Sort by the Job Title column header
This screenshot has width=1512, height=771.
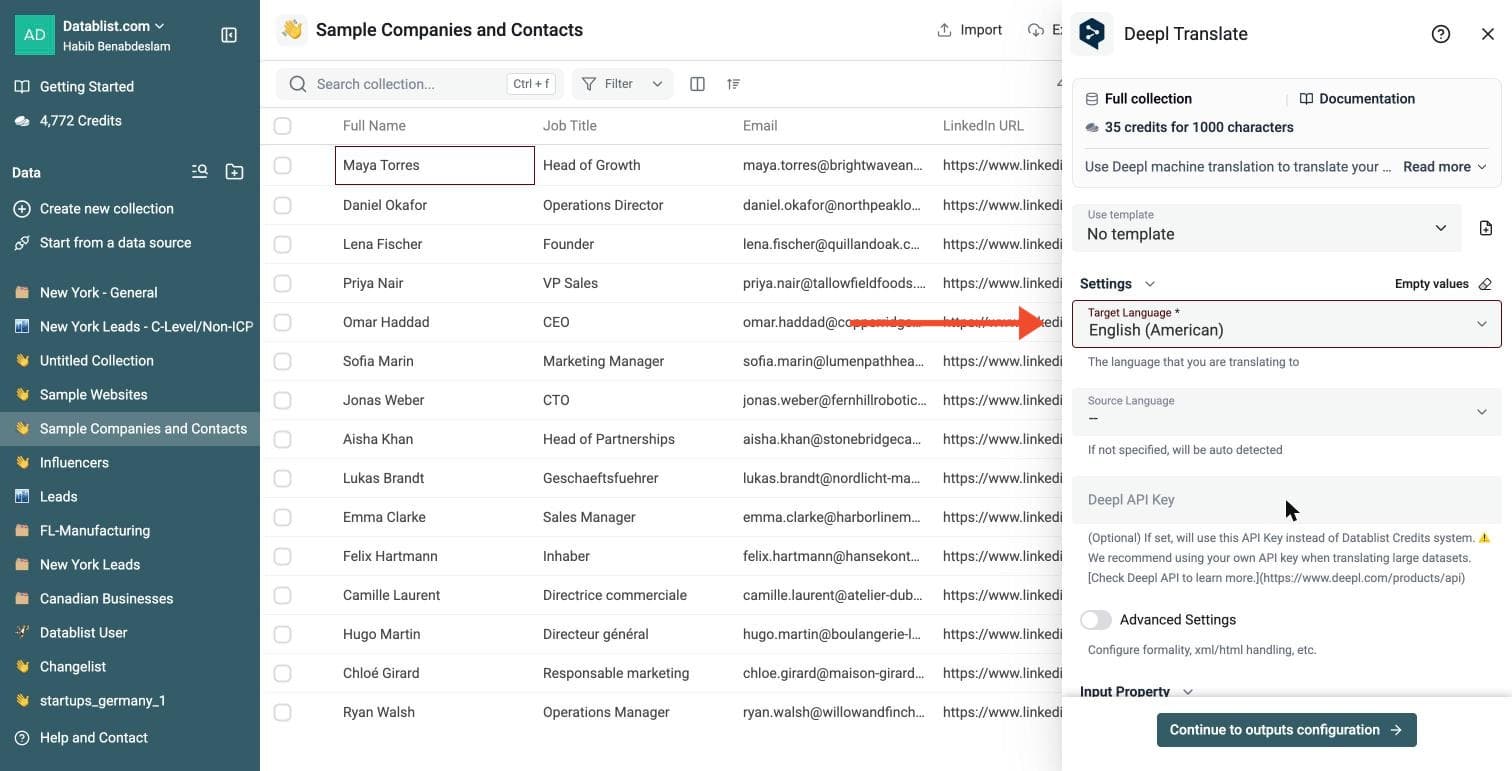(570, 126)
